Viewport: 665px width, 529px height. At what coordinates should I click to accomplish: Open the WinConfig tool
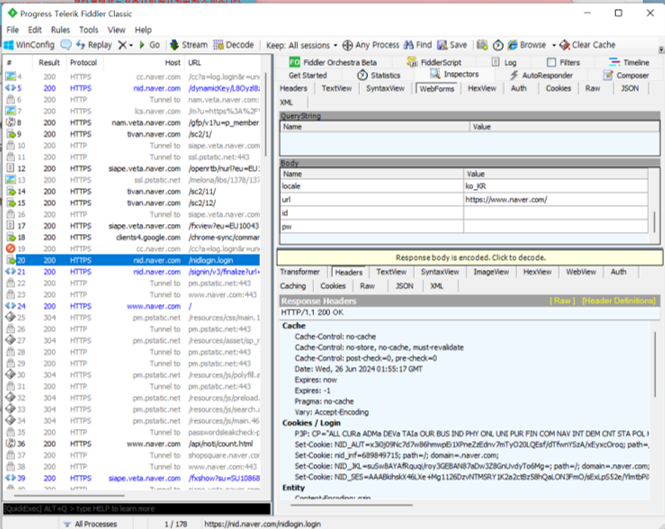(29, 45)
